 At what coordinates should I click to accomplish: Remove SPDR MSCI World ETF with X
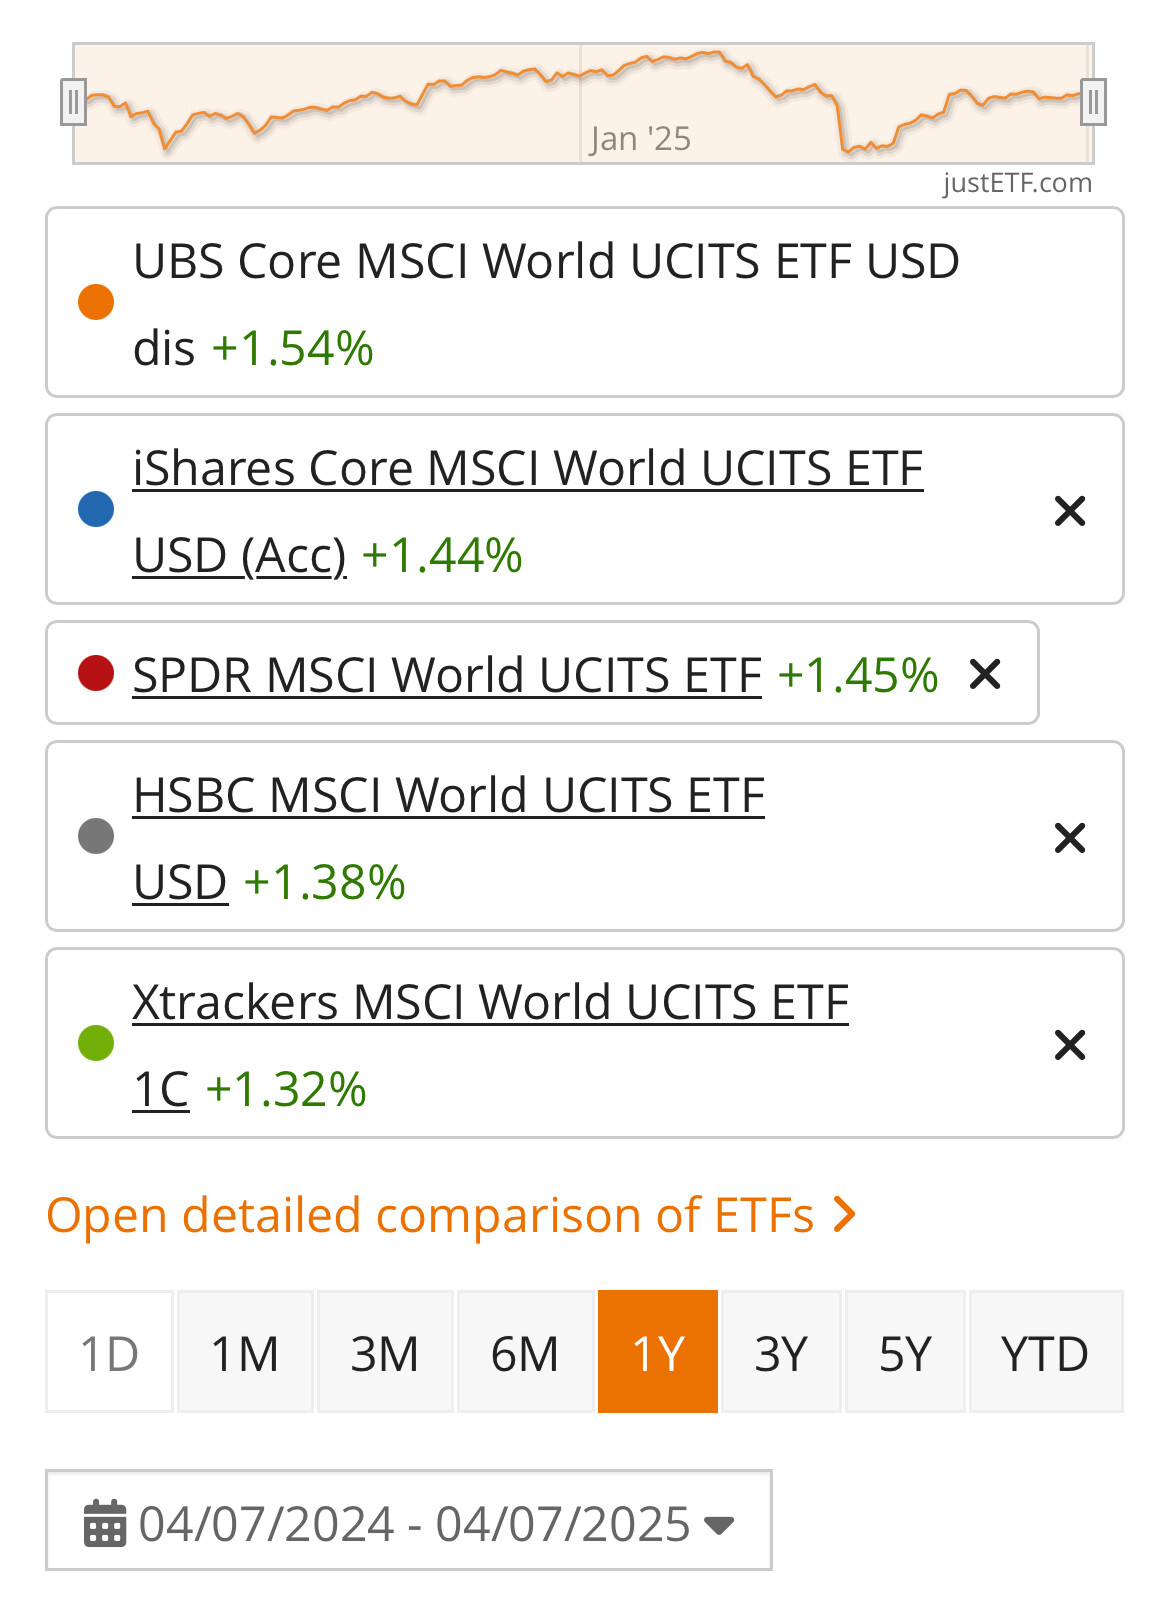984,675
